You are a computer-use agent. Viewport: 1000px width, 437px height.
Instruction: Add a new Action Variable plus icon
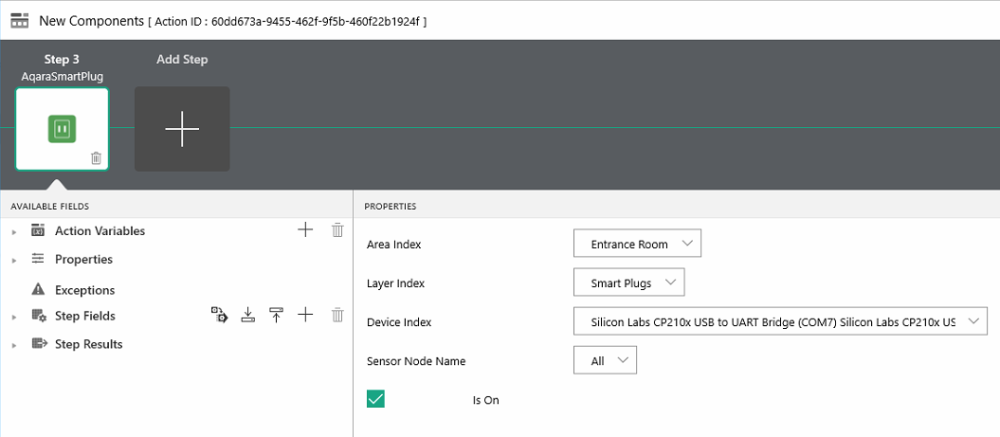tap(305, 230)
